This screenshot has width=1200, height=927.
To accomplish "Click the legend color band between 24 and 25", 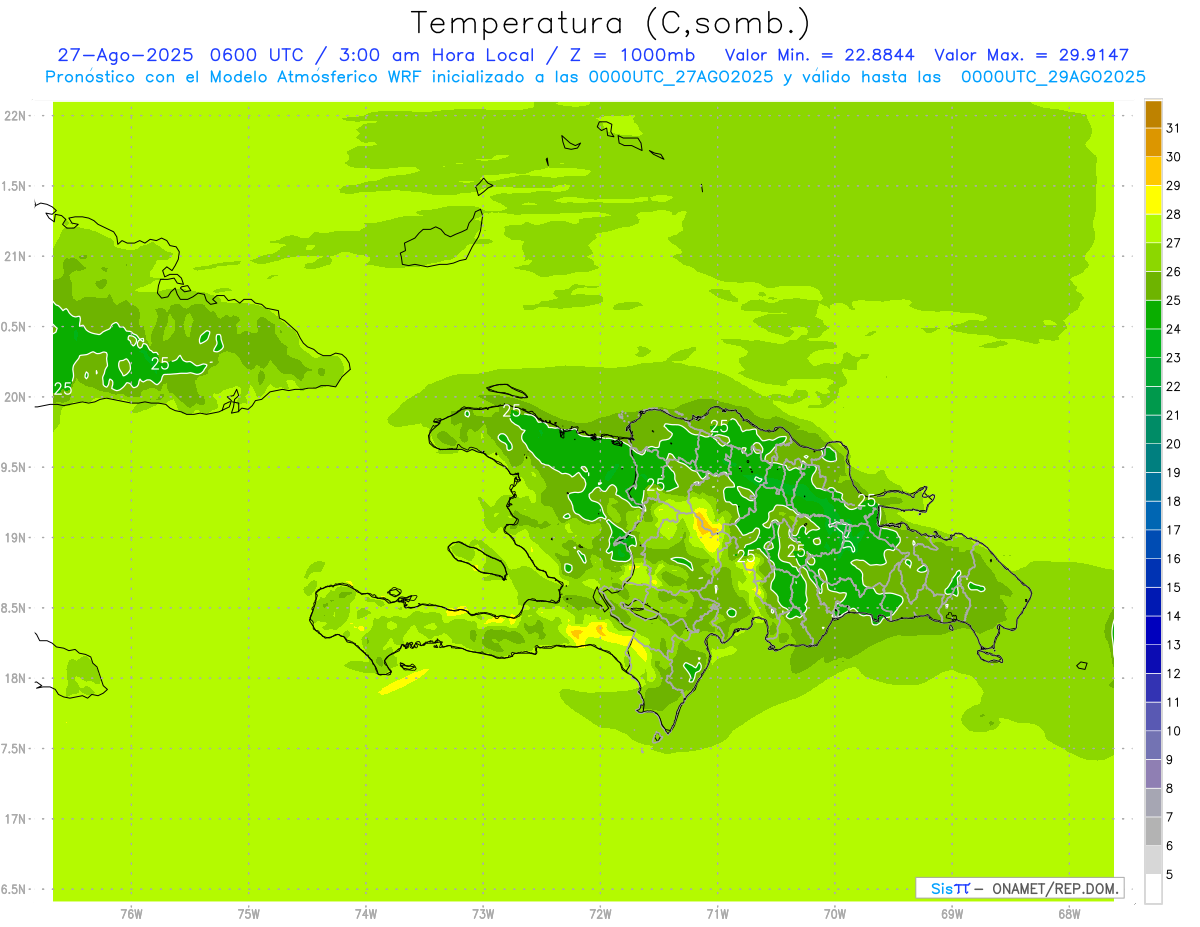I will pos(1153,315).
